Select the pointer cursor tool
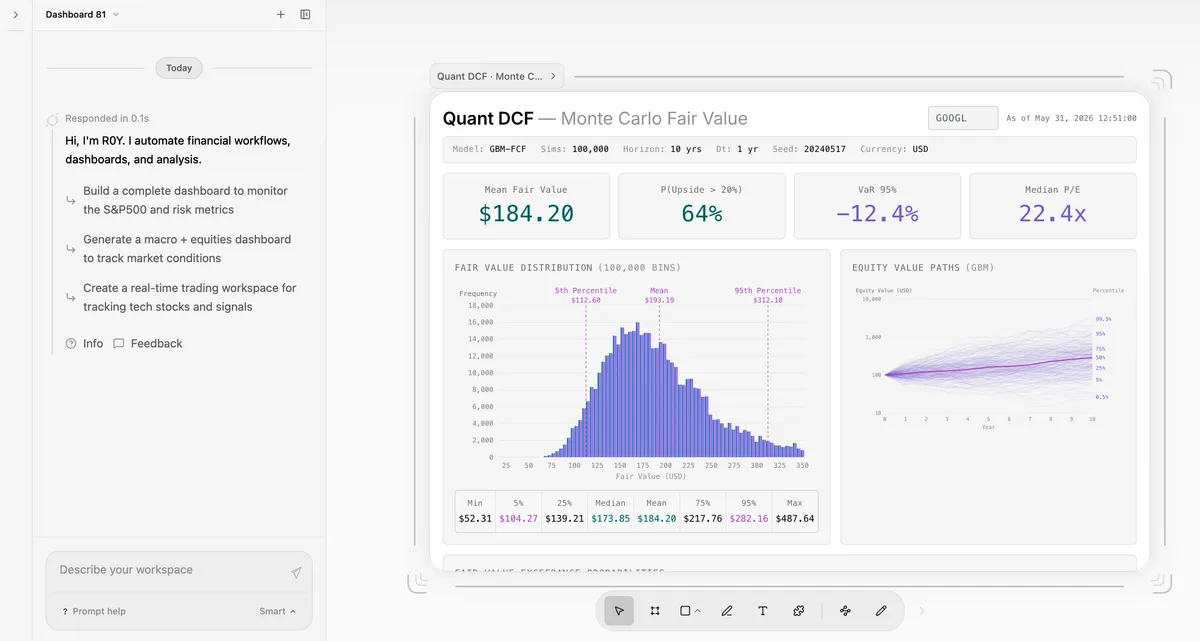Image resolution: width=1200 pixels, height=641 pixels. click(619, 611)
